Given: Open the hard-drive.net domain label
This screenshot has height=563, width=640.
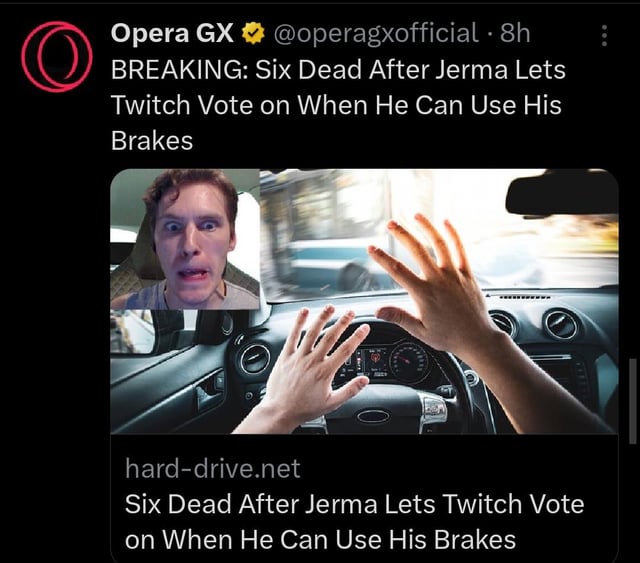Looking at the screenshot, I should point(213,468).
